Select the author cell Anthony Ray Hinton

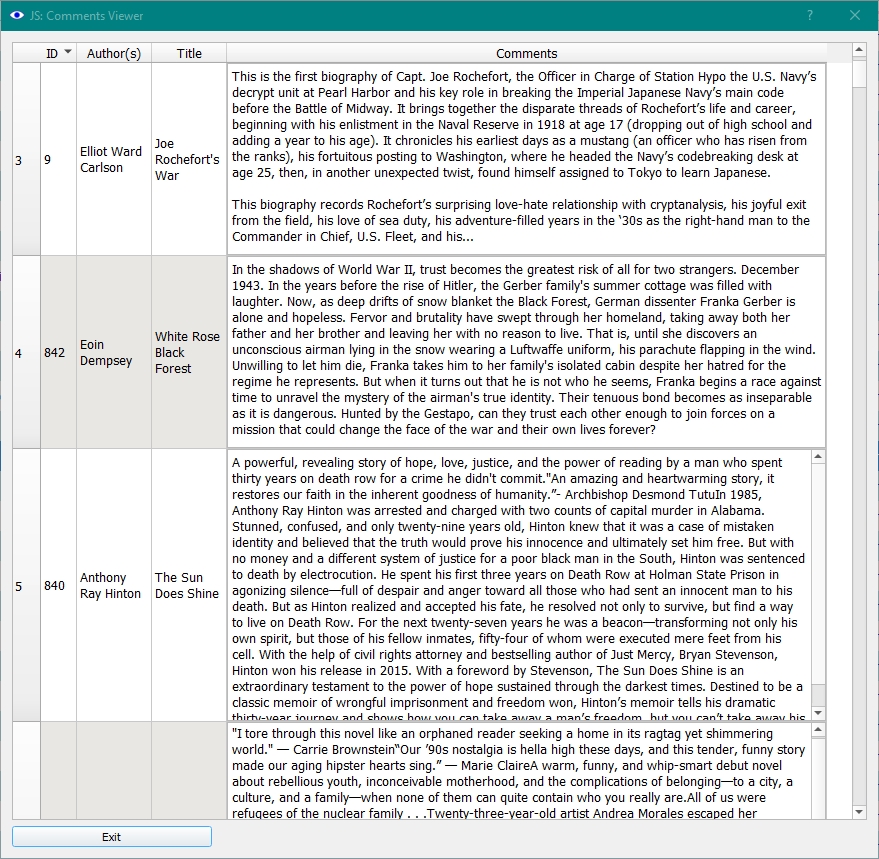(114, 585)
